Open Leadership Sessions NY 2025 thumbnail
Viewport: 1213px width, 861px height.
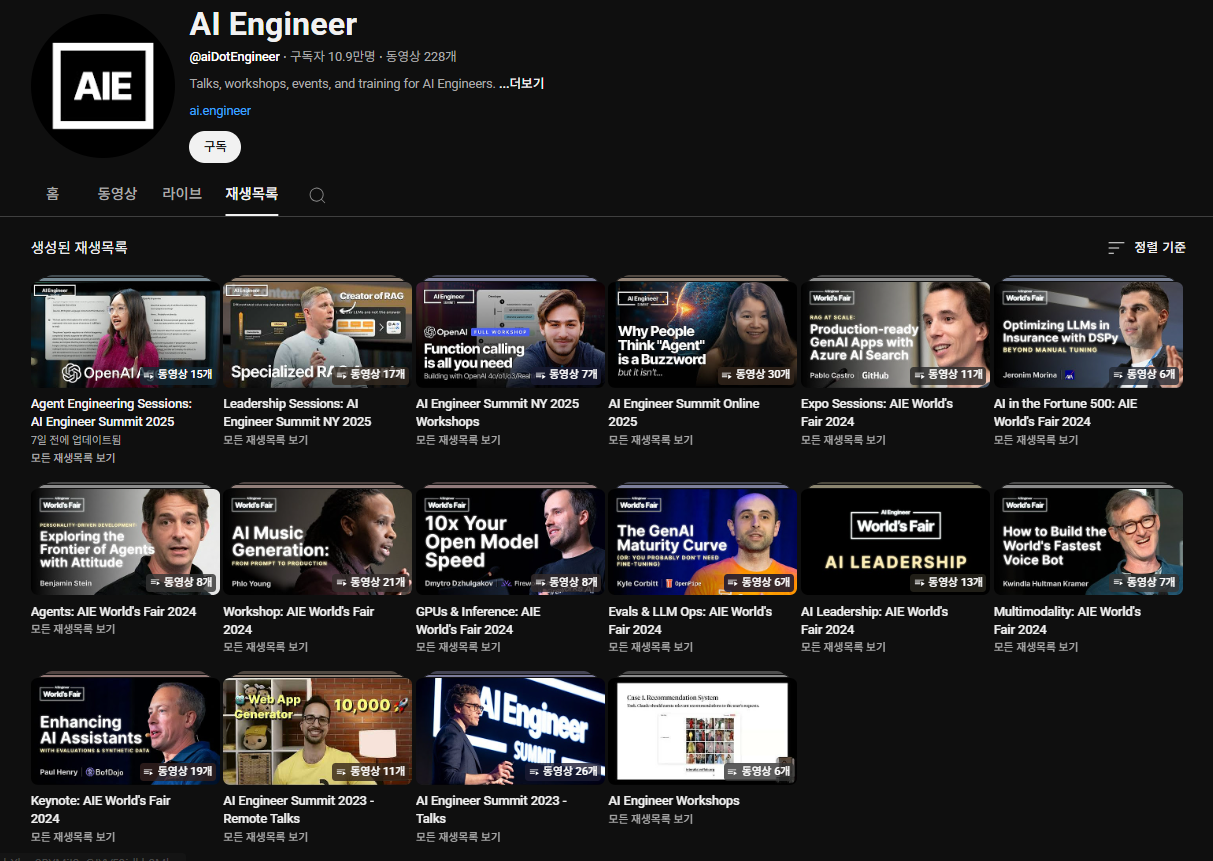click(317, 335)
